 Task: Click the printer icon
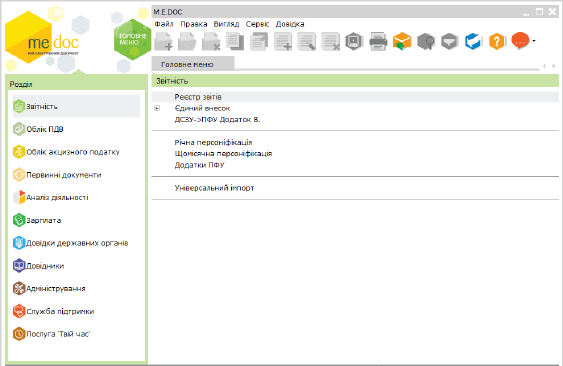(378, 42)
